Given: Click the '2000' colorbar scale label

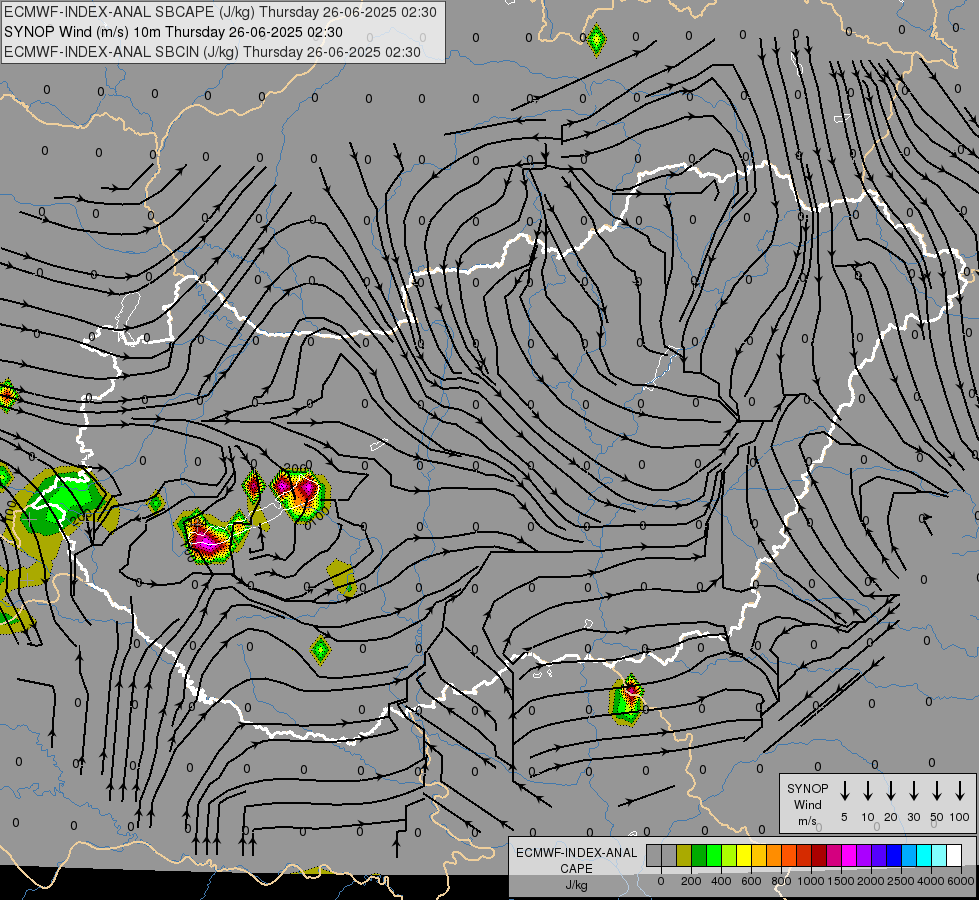Looking at the screenshot, I should pyautogui.click(x=871, y=881).
